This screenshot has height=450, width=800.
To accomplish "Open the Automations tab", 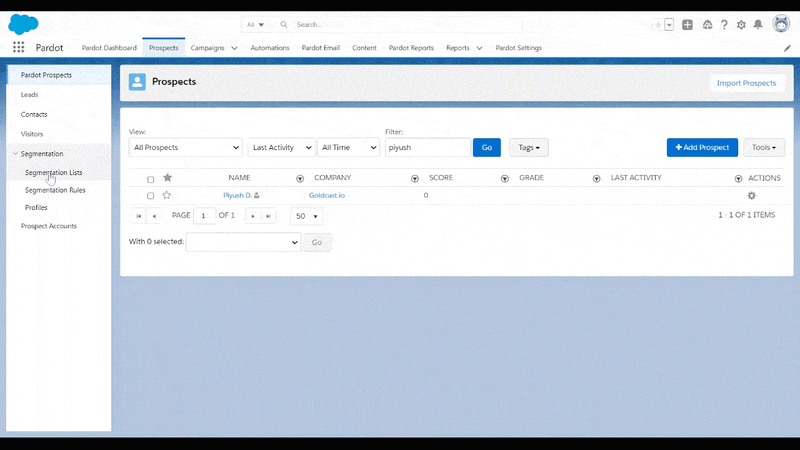I will (x=269, y=47).
